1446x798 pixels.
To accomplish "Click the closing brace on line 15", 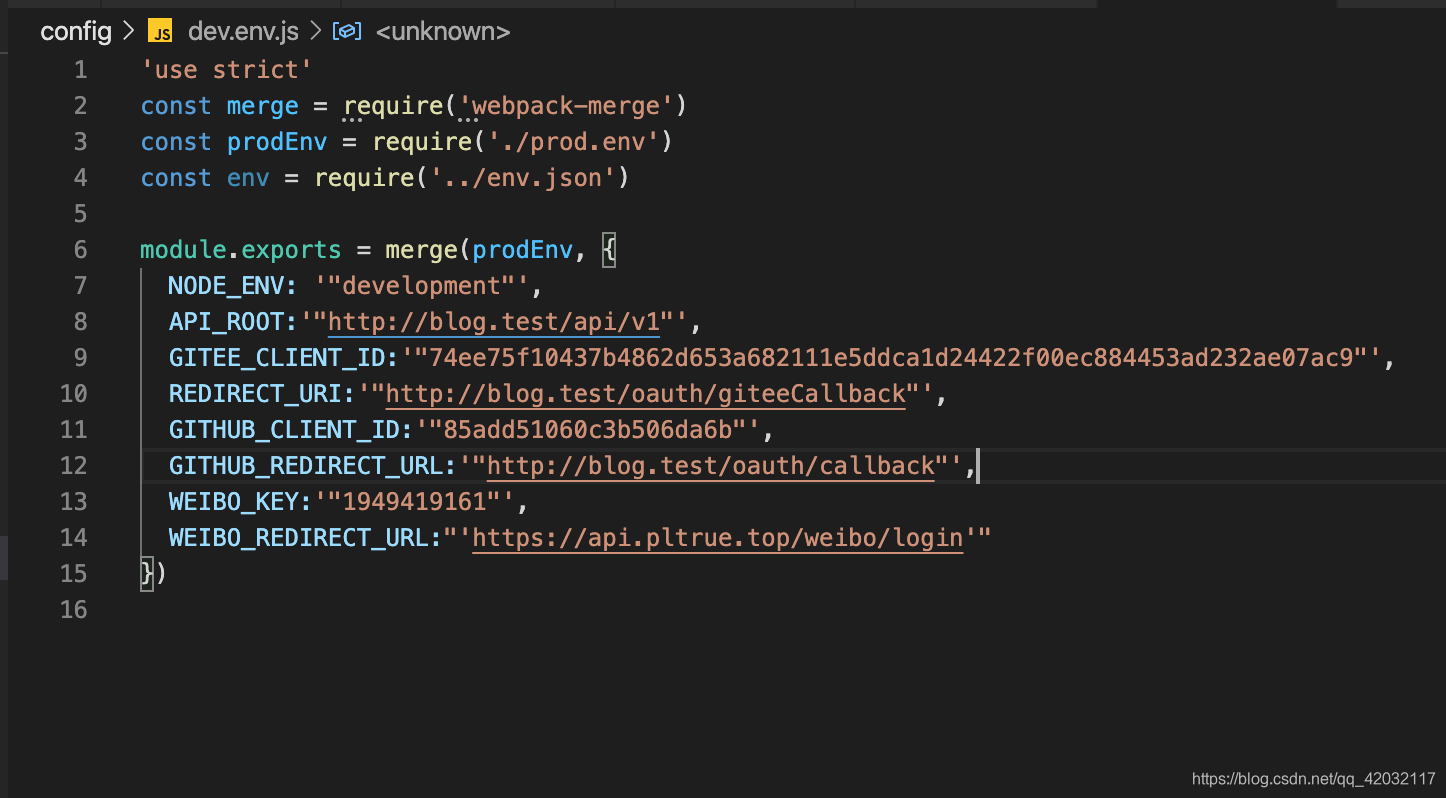I will (147, 574).
